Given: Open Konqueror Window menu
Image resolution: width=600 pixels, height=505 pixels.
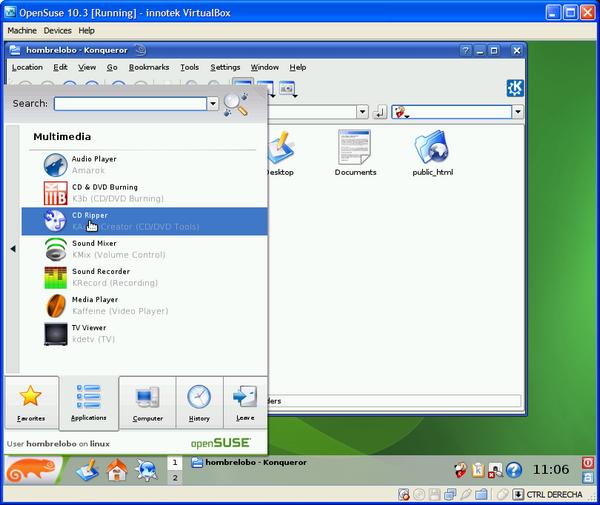Looking at the screenshot, I should pyautogui.click(x=264, y=67).
